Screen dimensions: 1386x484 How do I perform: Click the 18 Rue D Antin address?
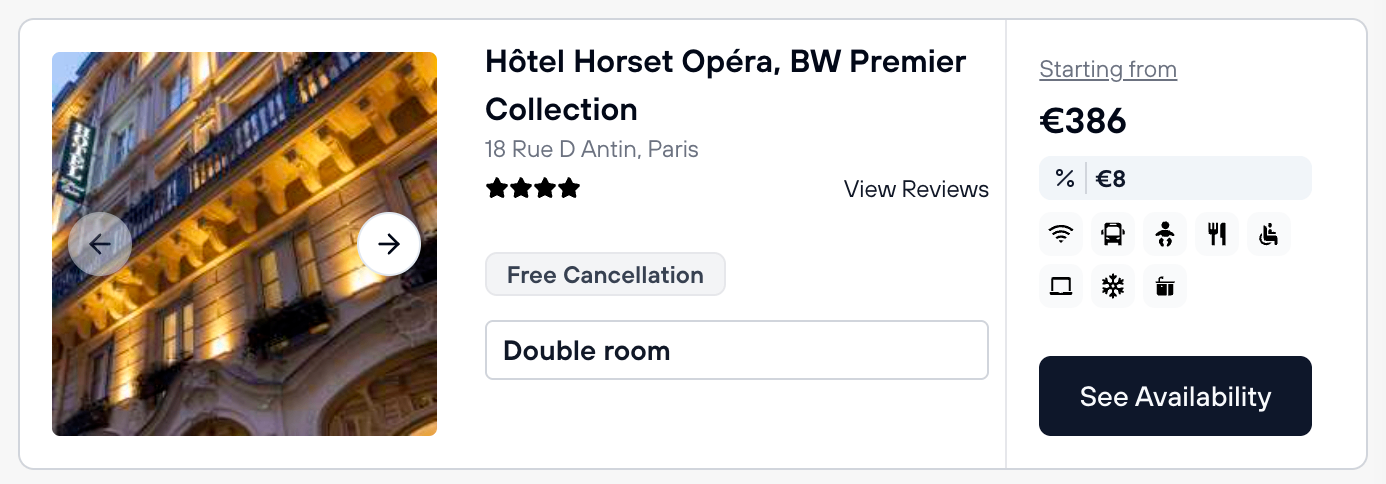591,150
